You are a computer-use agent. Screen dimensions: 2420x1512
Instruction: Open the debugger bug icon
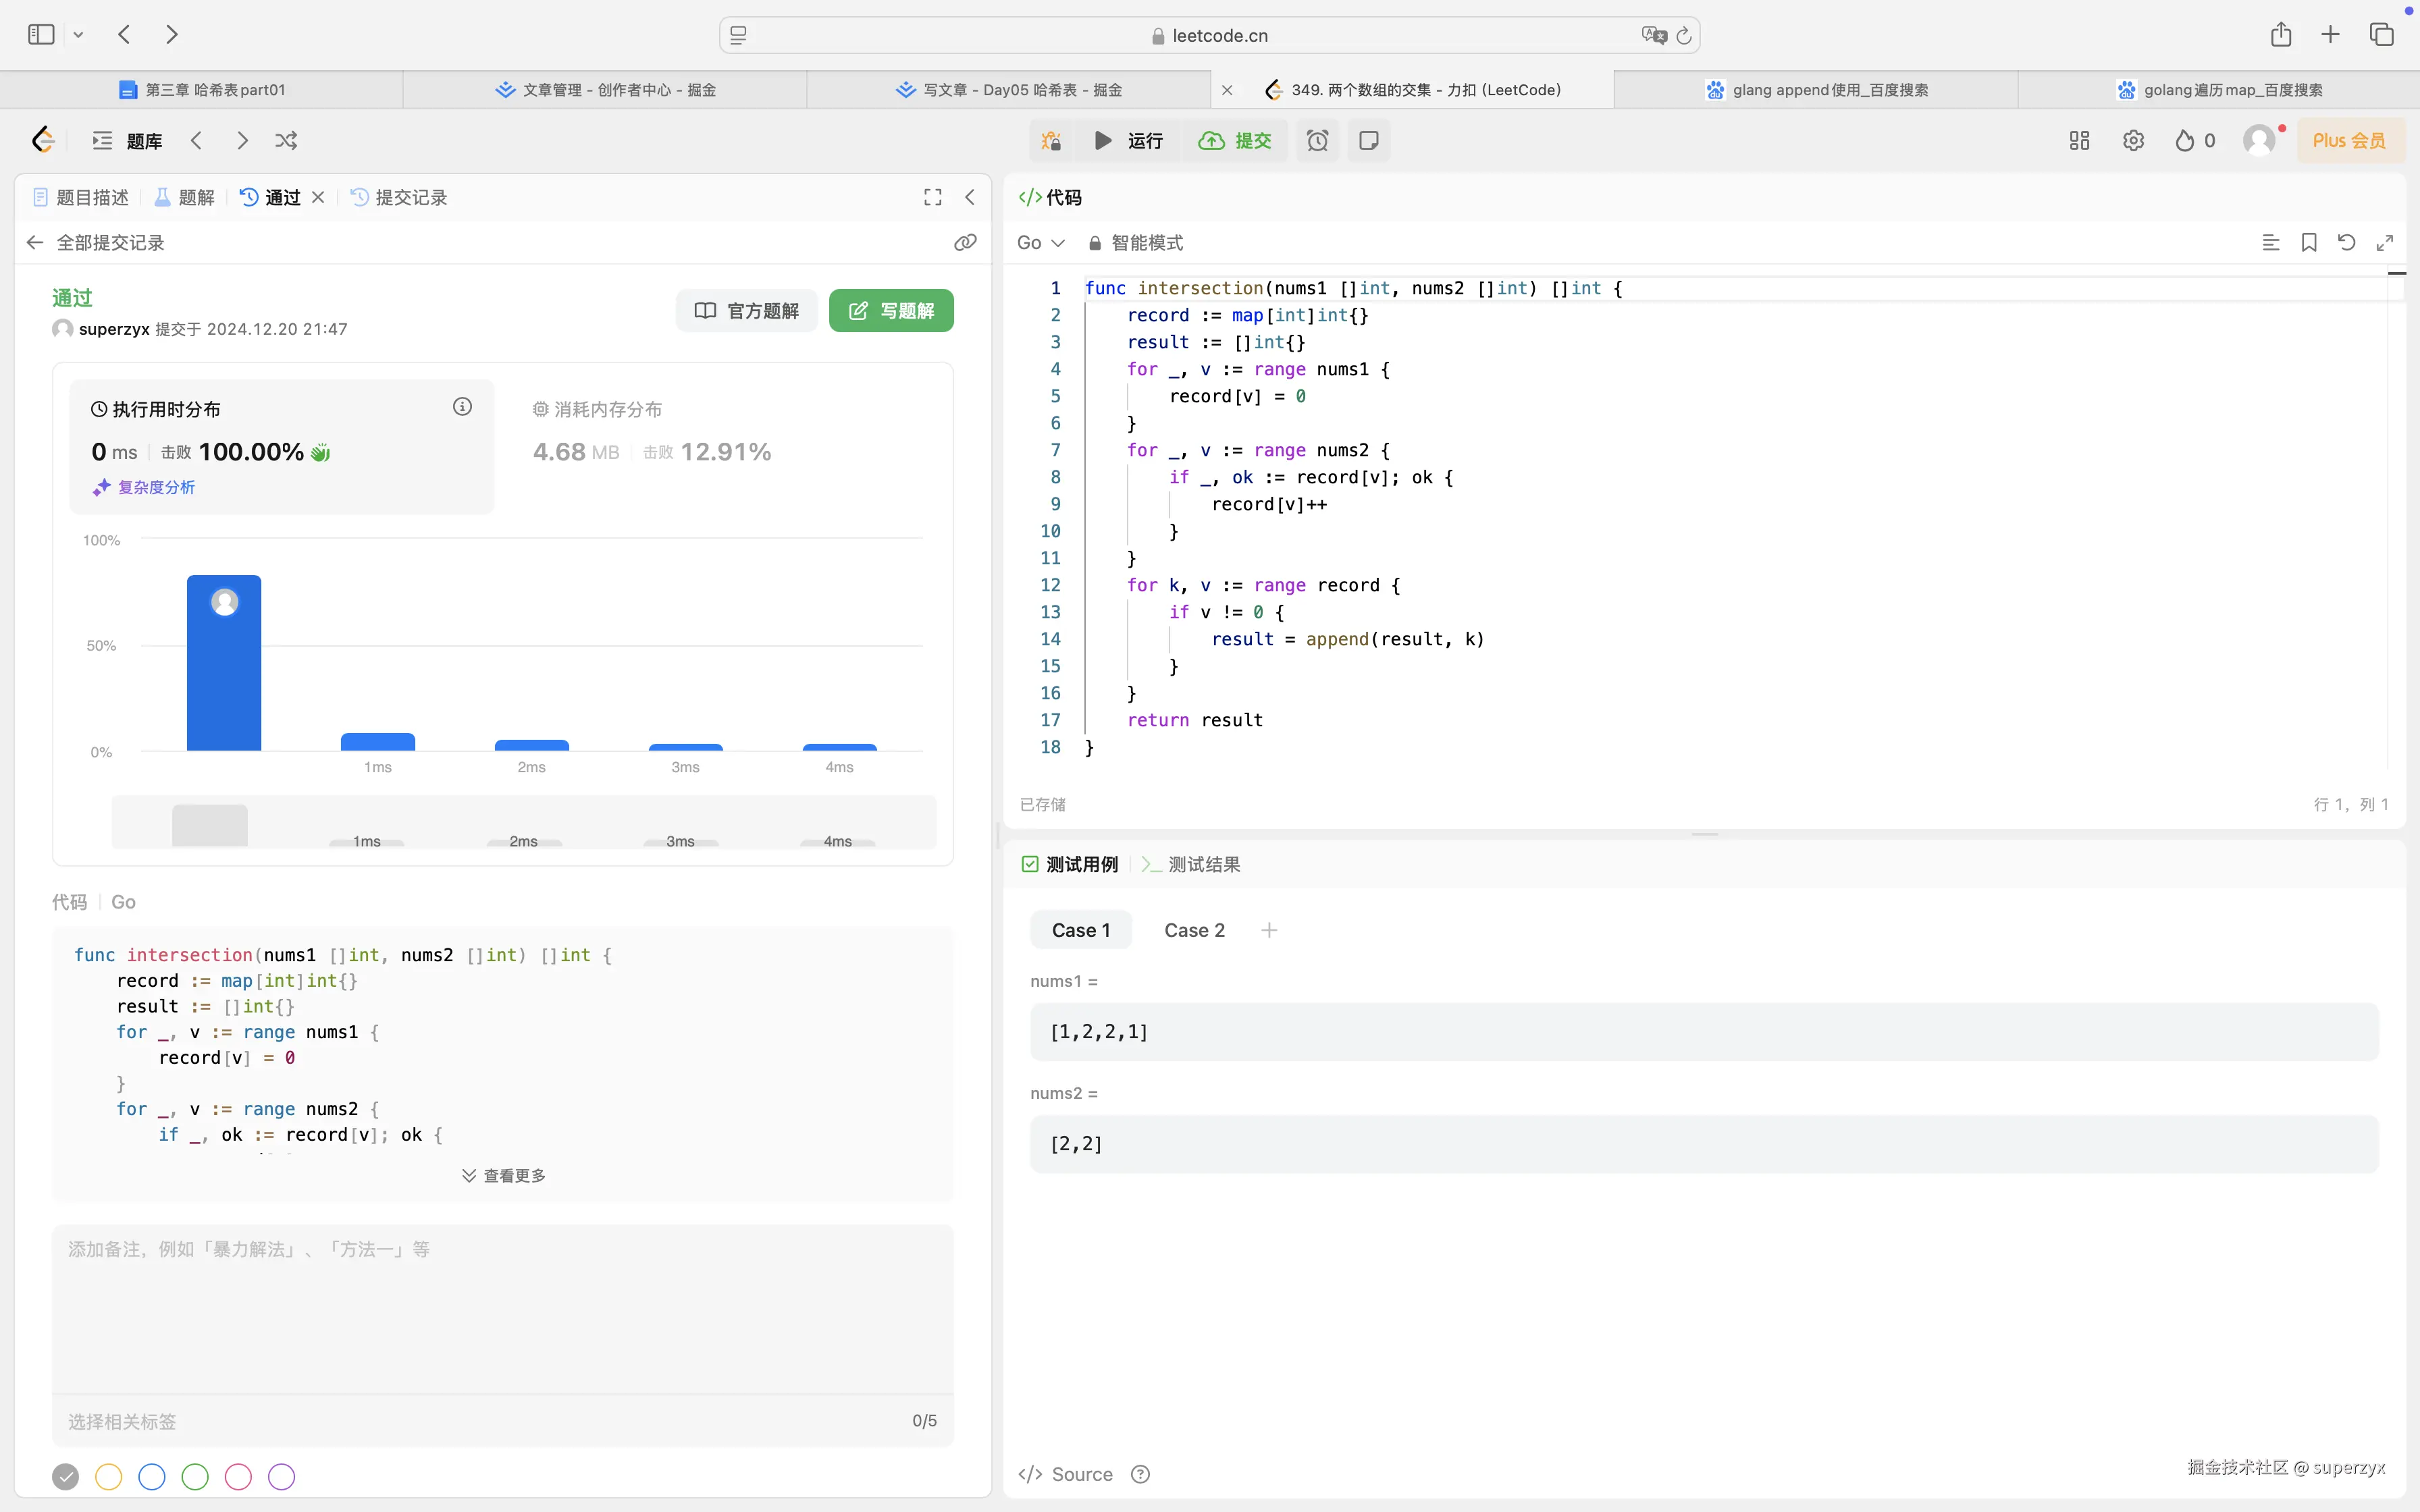tap(1051, 141)
